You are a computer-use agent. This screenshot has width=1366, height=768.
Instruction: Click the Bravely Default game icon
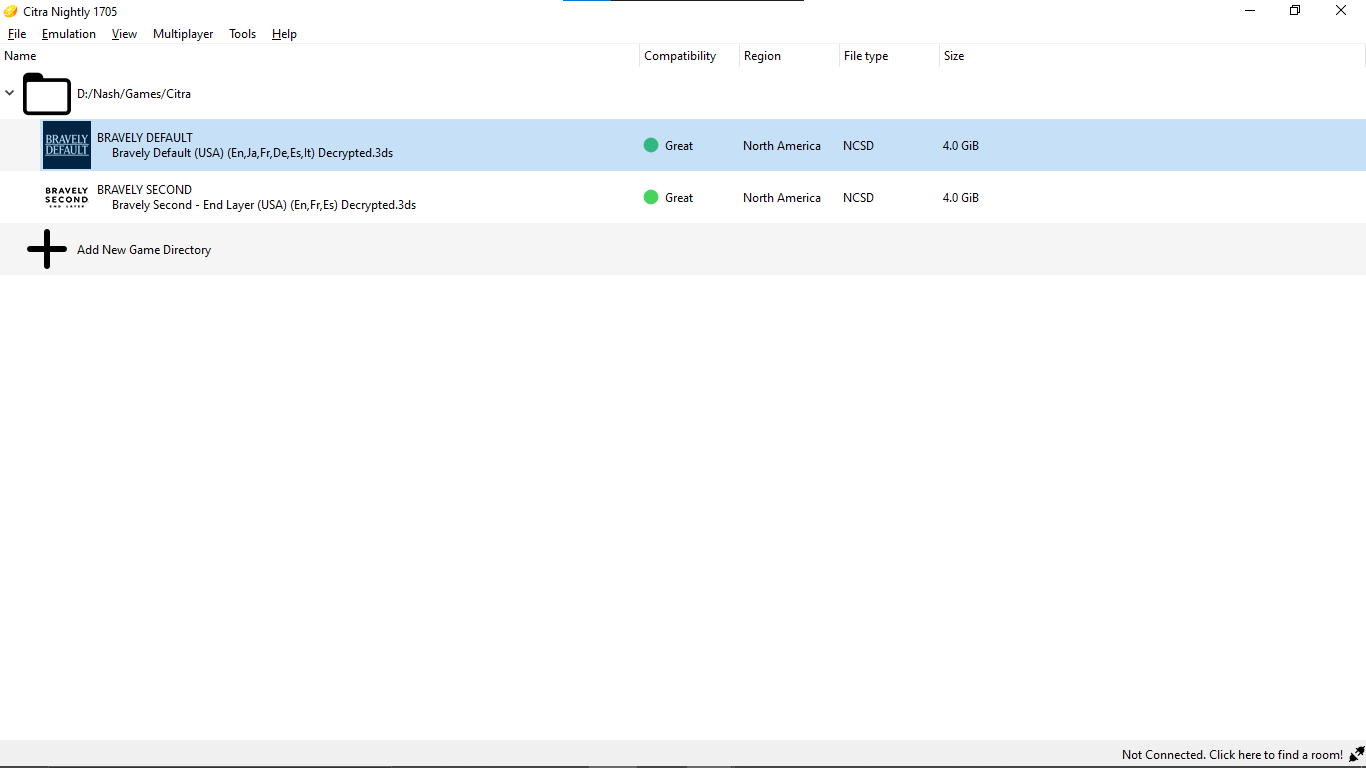[67, 145]
